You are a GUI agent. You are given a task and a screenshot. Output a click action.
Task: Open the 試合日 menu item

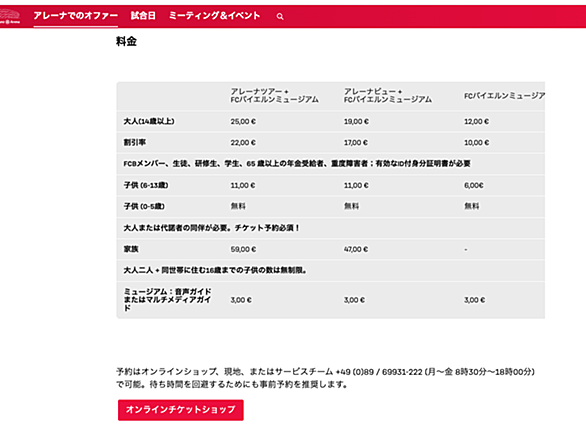143,16
